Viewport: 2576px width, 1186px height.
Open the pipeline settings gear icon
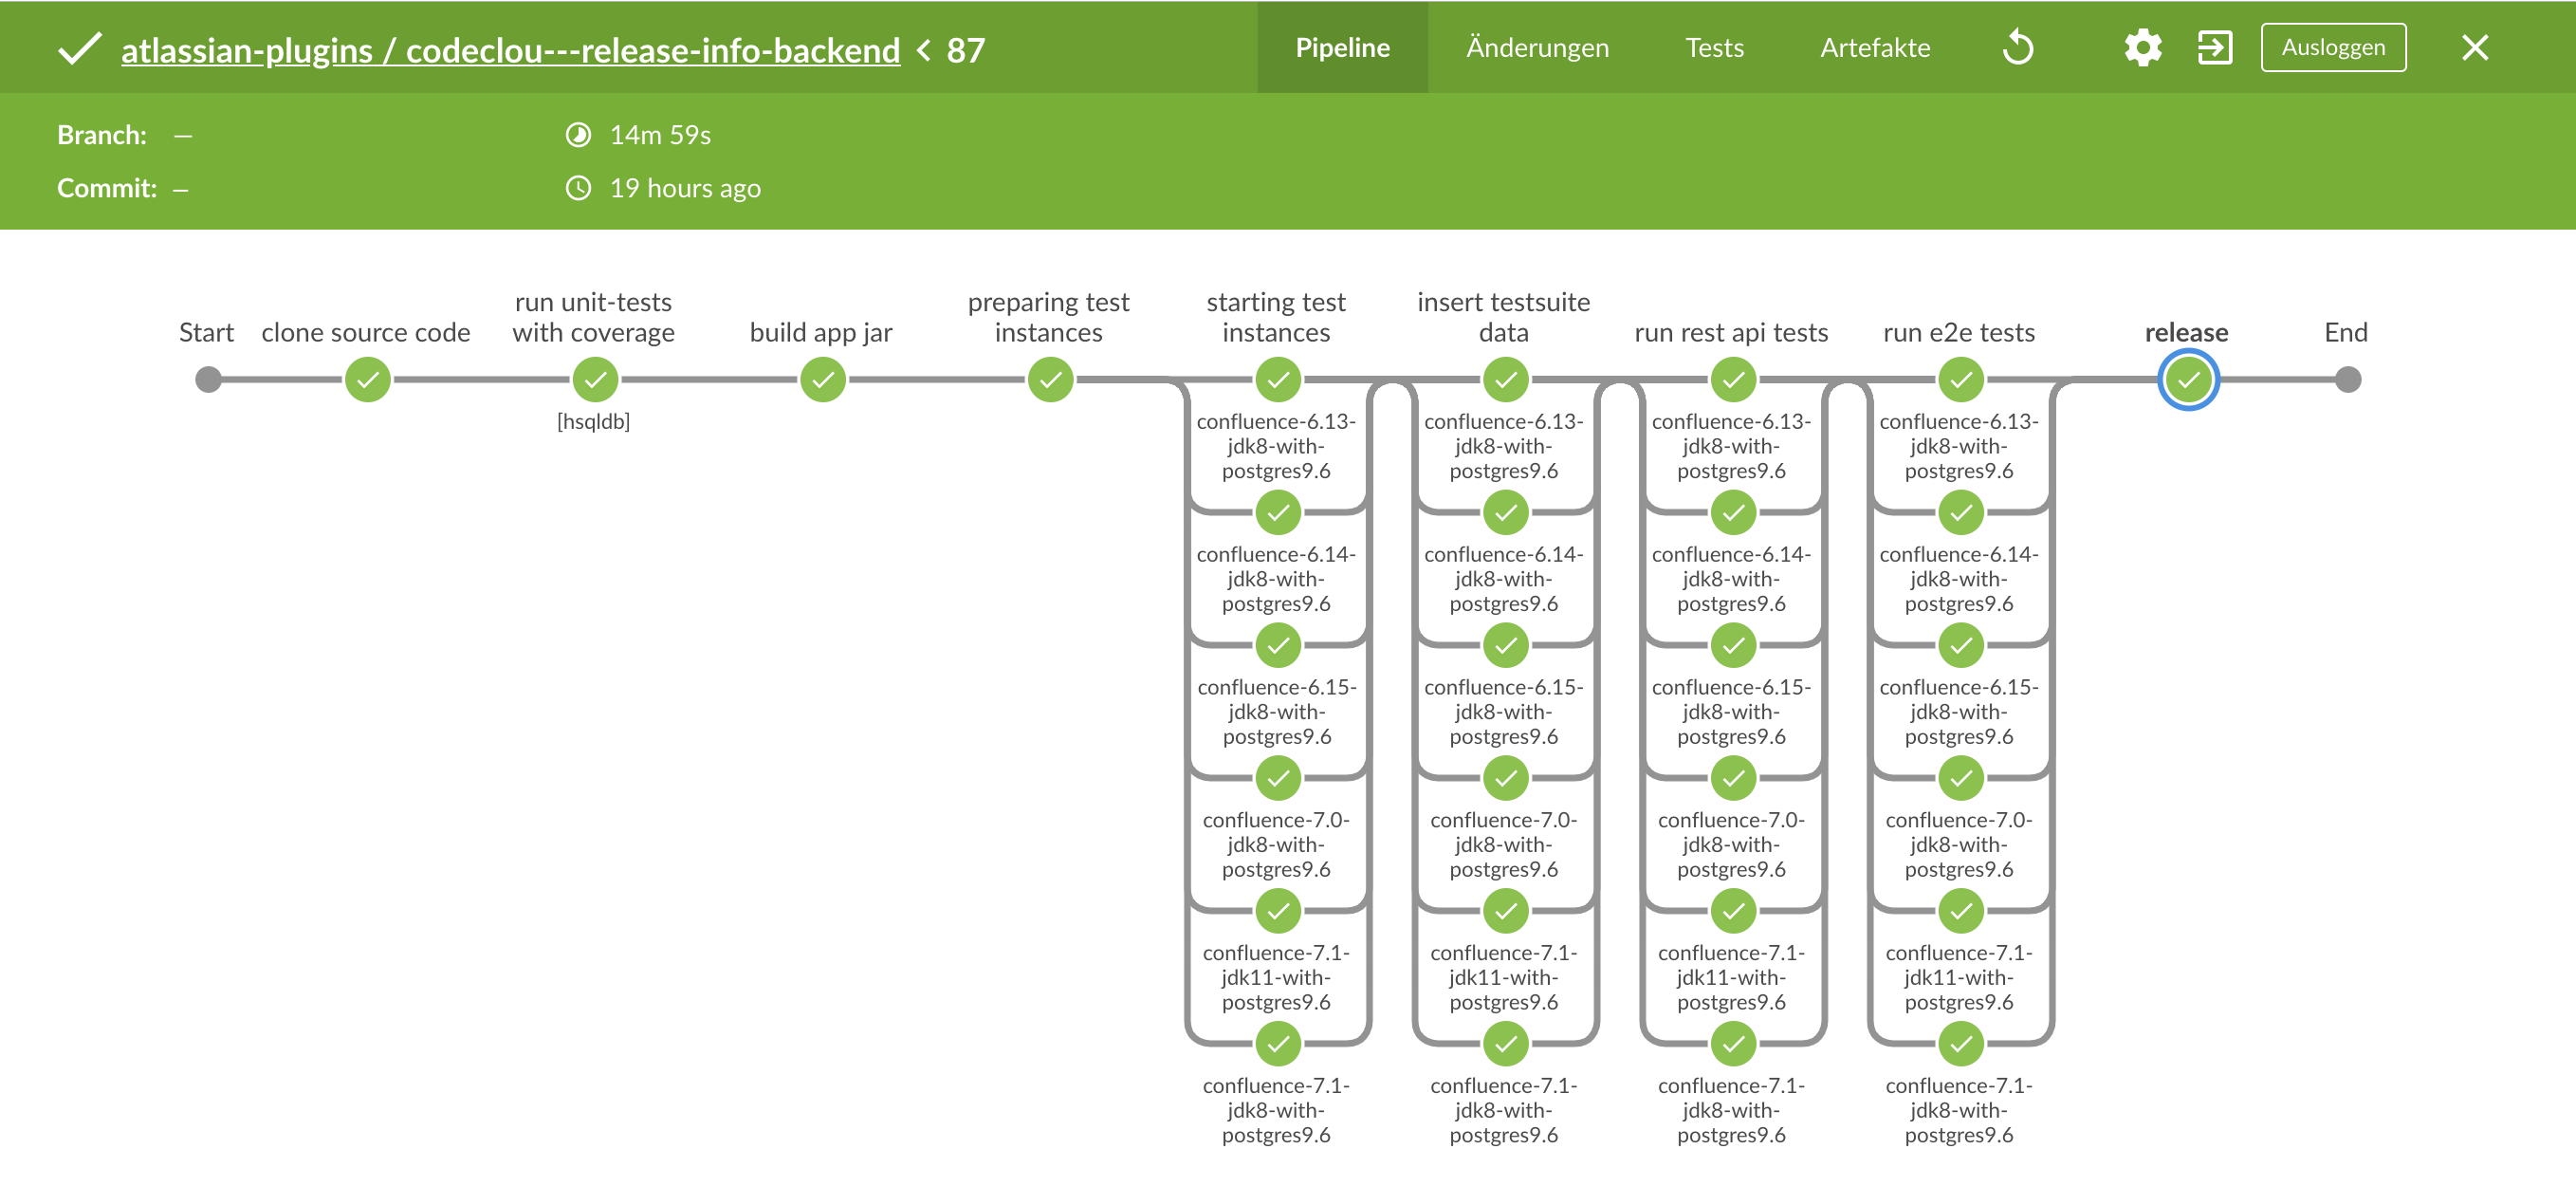pos(2142,47)
